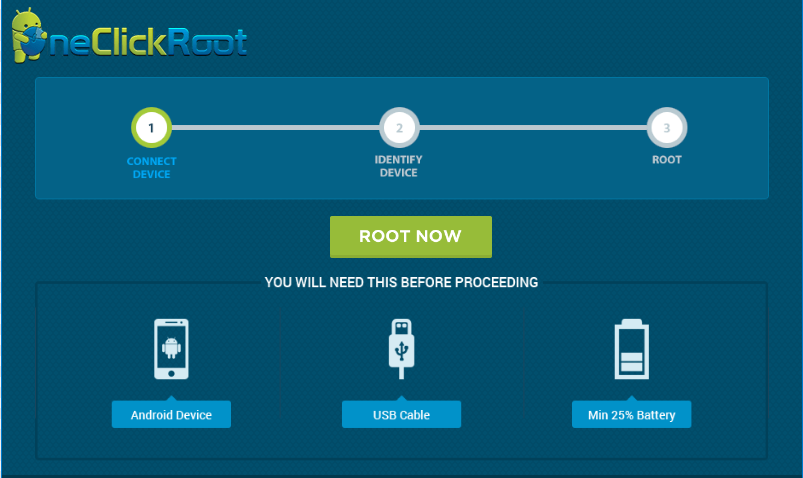
Task: Click the Min 25% Battery label
Action: (x=631, y=414)
